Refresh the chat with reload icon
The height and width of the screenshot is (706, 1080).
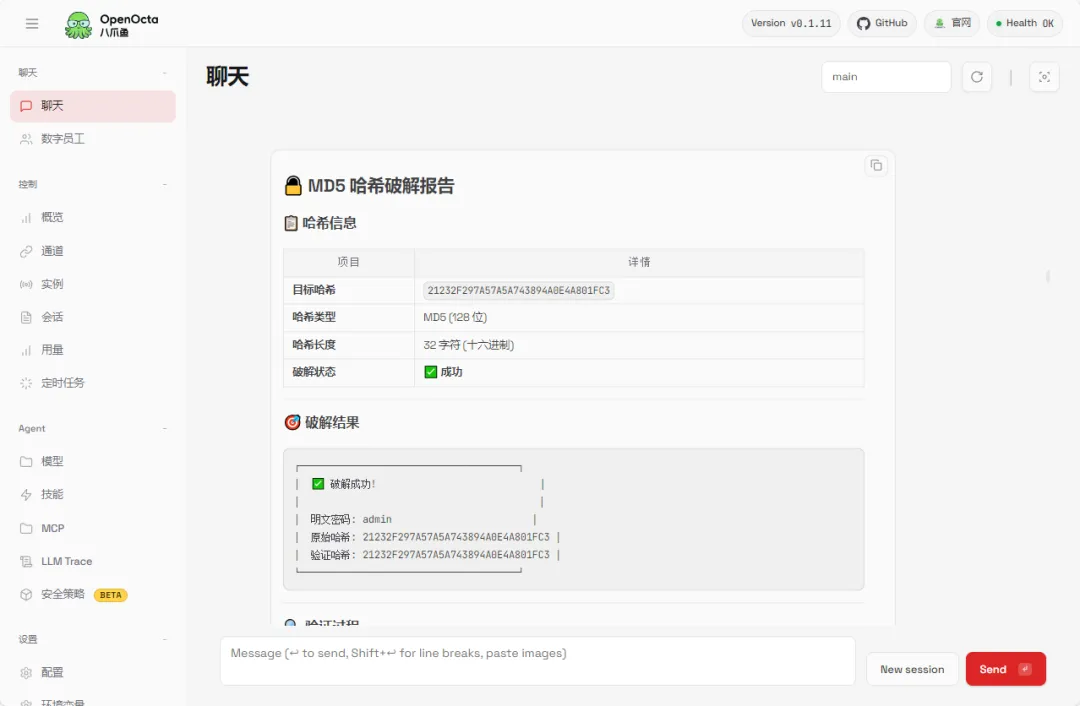(x=977, y=76)
